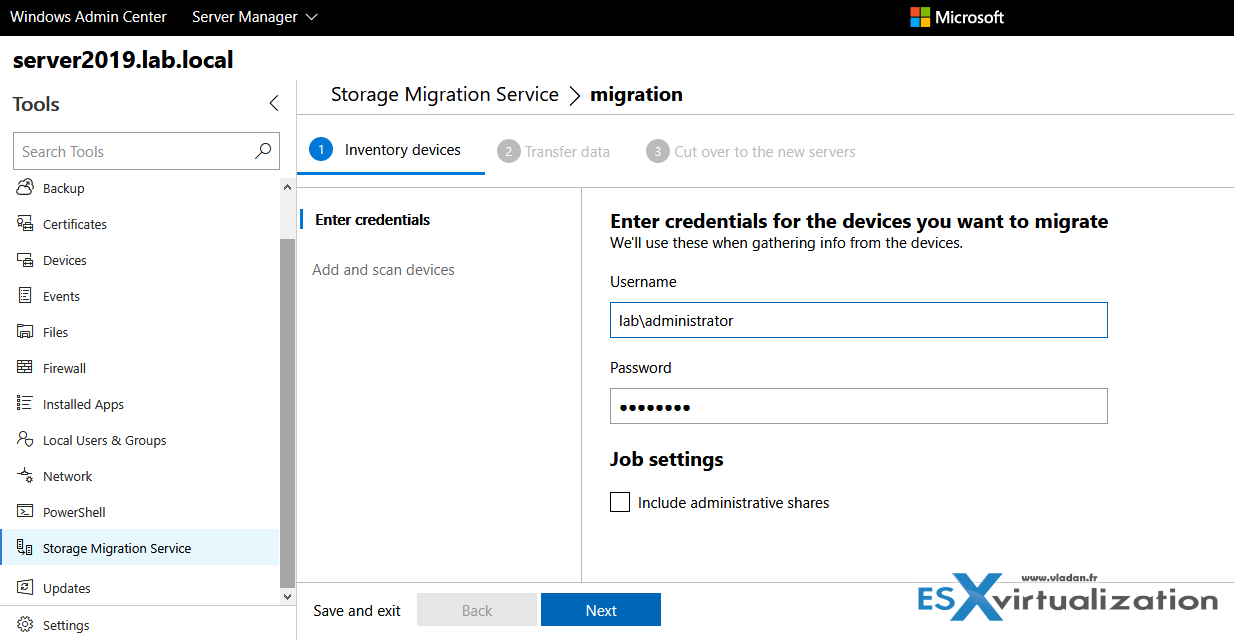Open the Devices tool icon

25,260
